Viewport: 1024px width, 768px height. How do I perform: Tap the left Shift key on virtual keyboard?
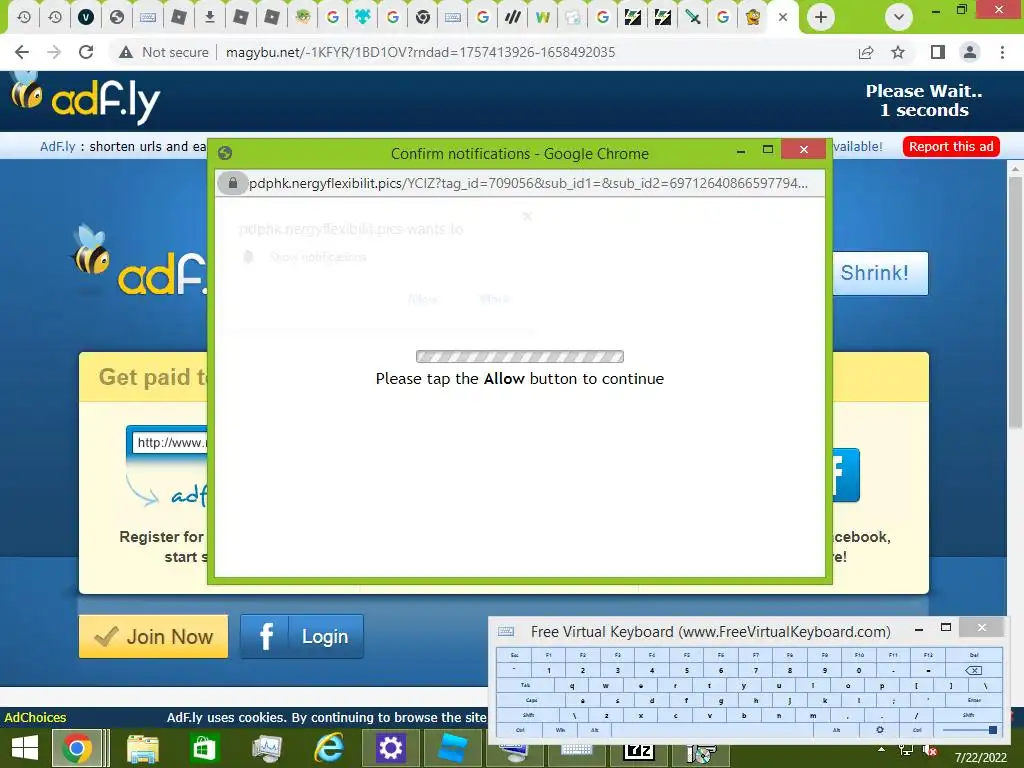point(528,715)
